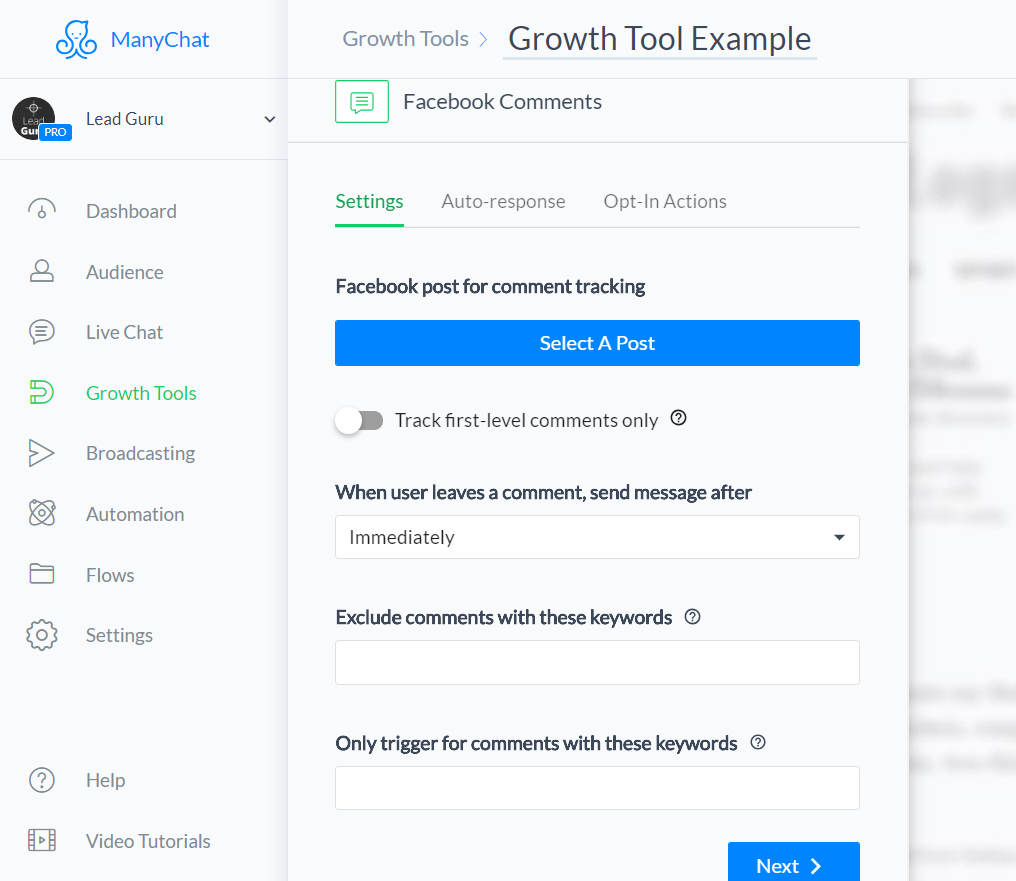1016x881 pixels.
Task: Click the Only trigger keywords input field
Action: pos(597,788)
